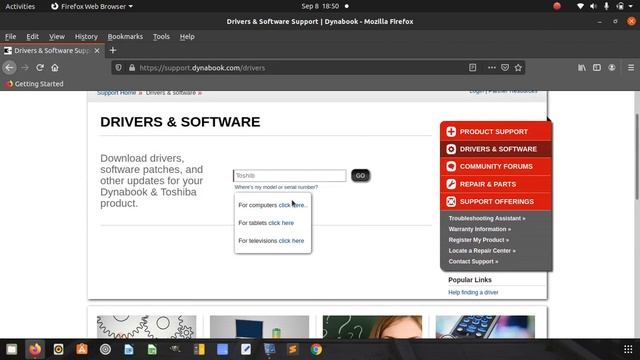Image resolution: width=640 pixels, height=360 pixels.
Task: Open the Firefox home page
Action: pos(55,68)
